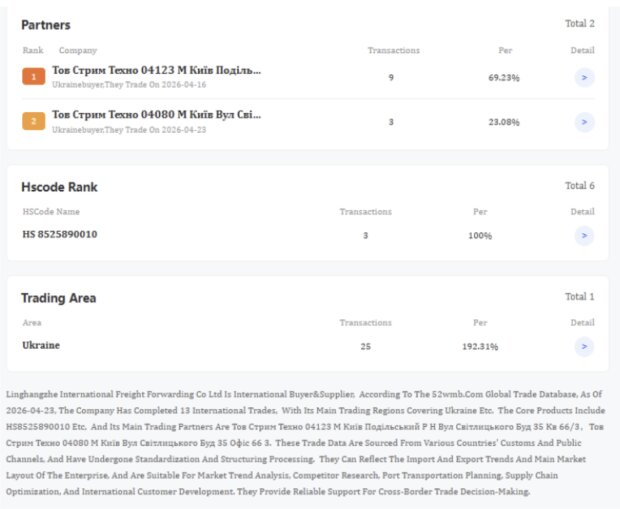620x509 pixels.
Task: Select Ukraine in Trading Area
Action: (41, 345)
